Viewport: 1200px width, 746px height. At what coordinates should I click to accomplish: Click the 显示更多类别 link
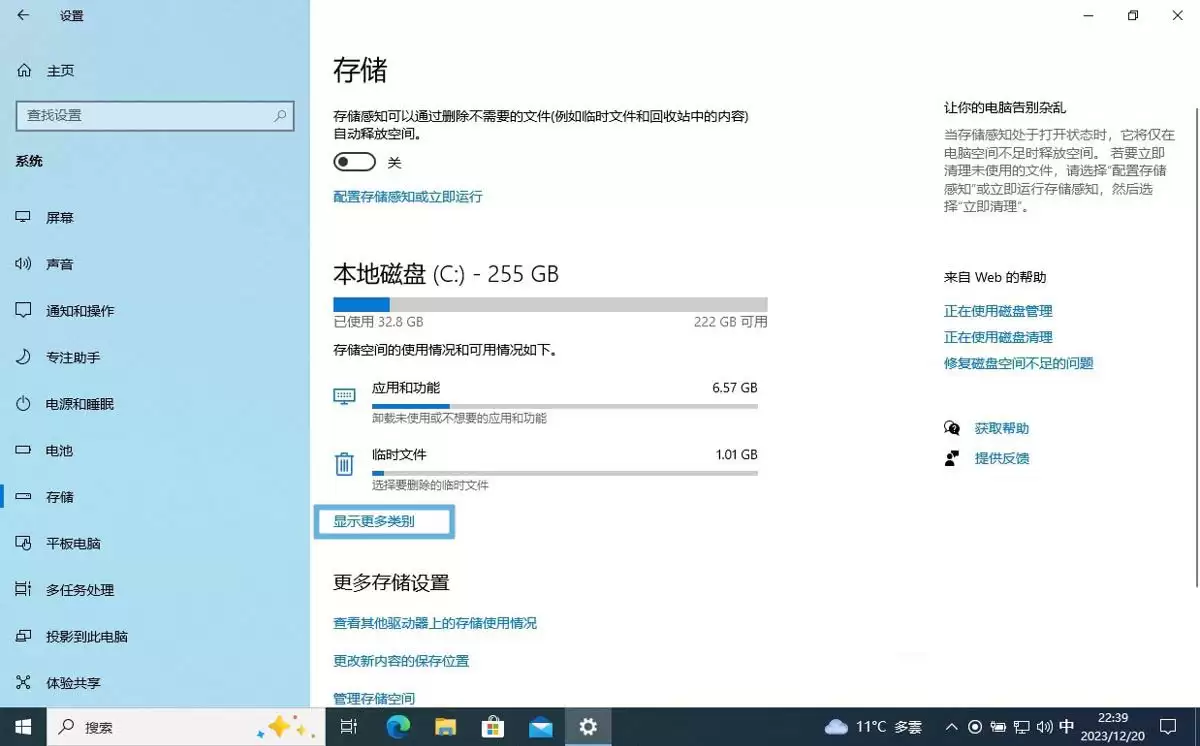(x=374, y=521)
